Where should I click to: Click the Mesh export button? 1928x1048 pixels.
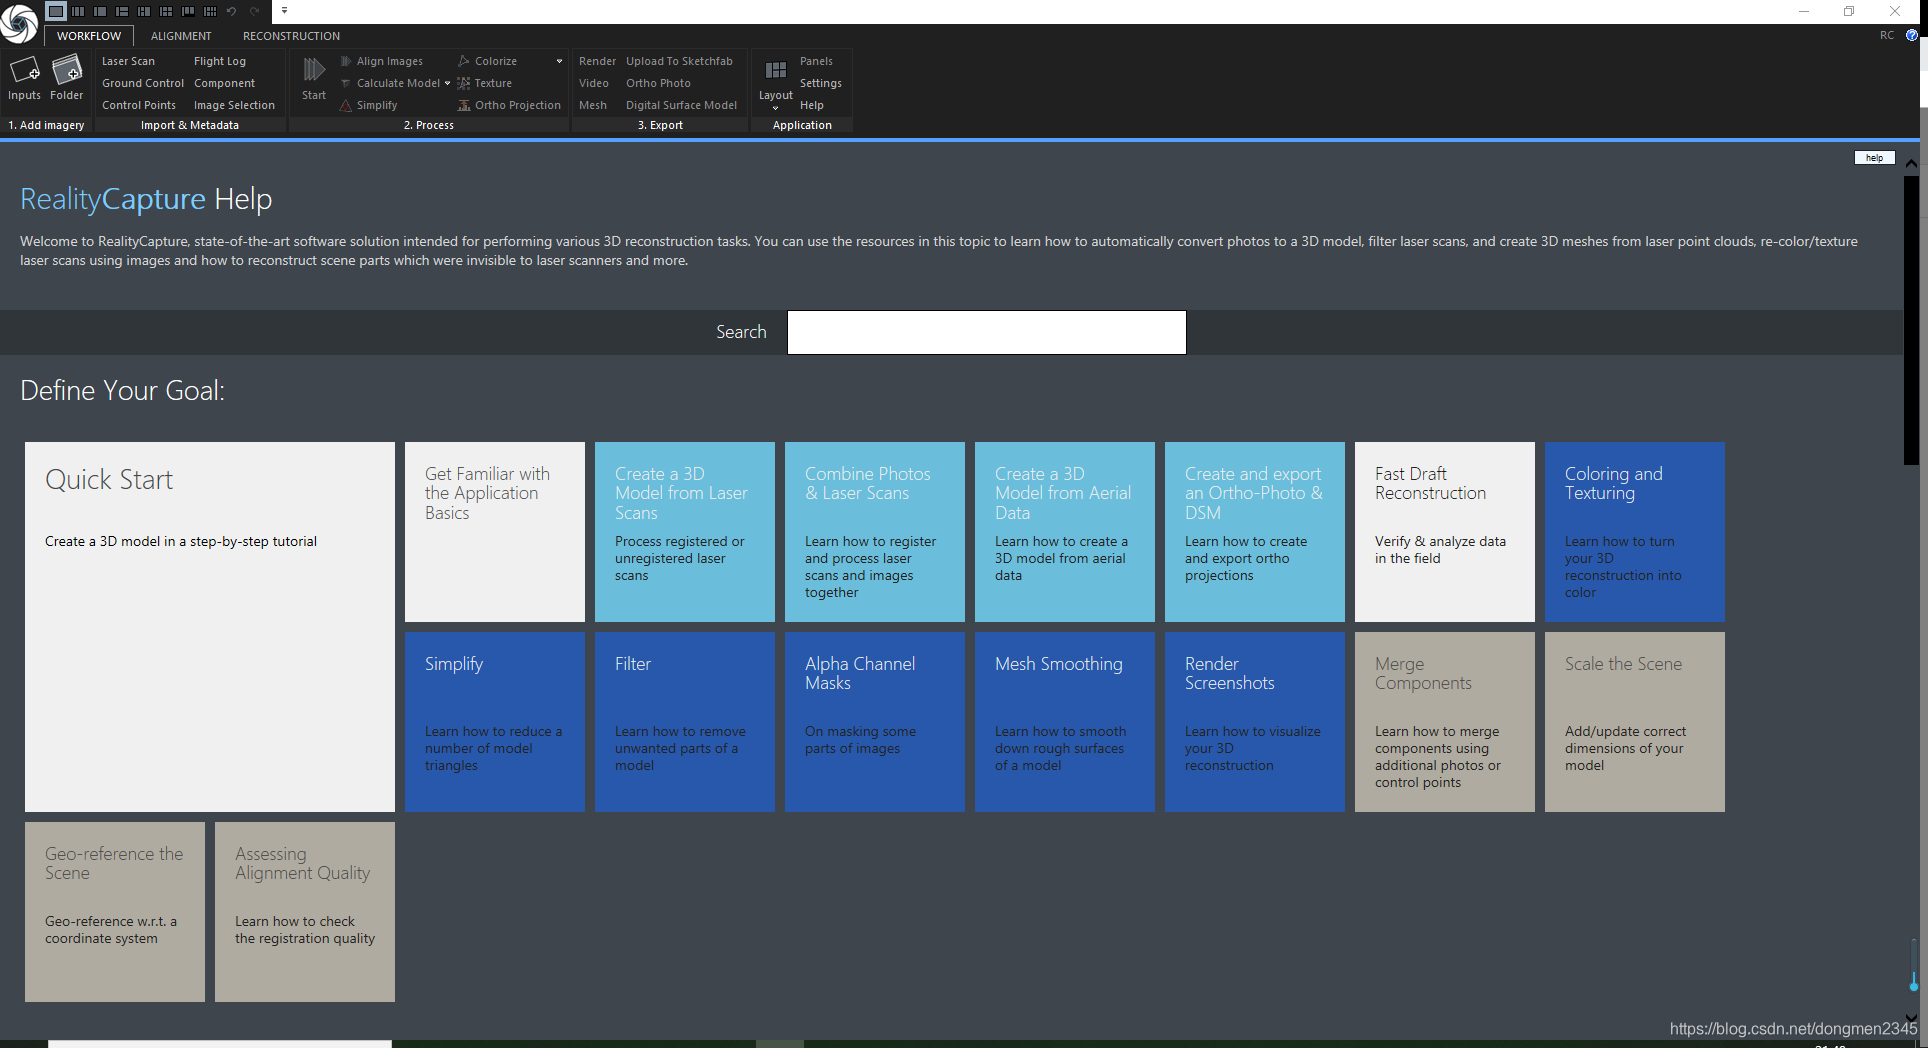[x=593, y=106]
